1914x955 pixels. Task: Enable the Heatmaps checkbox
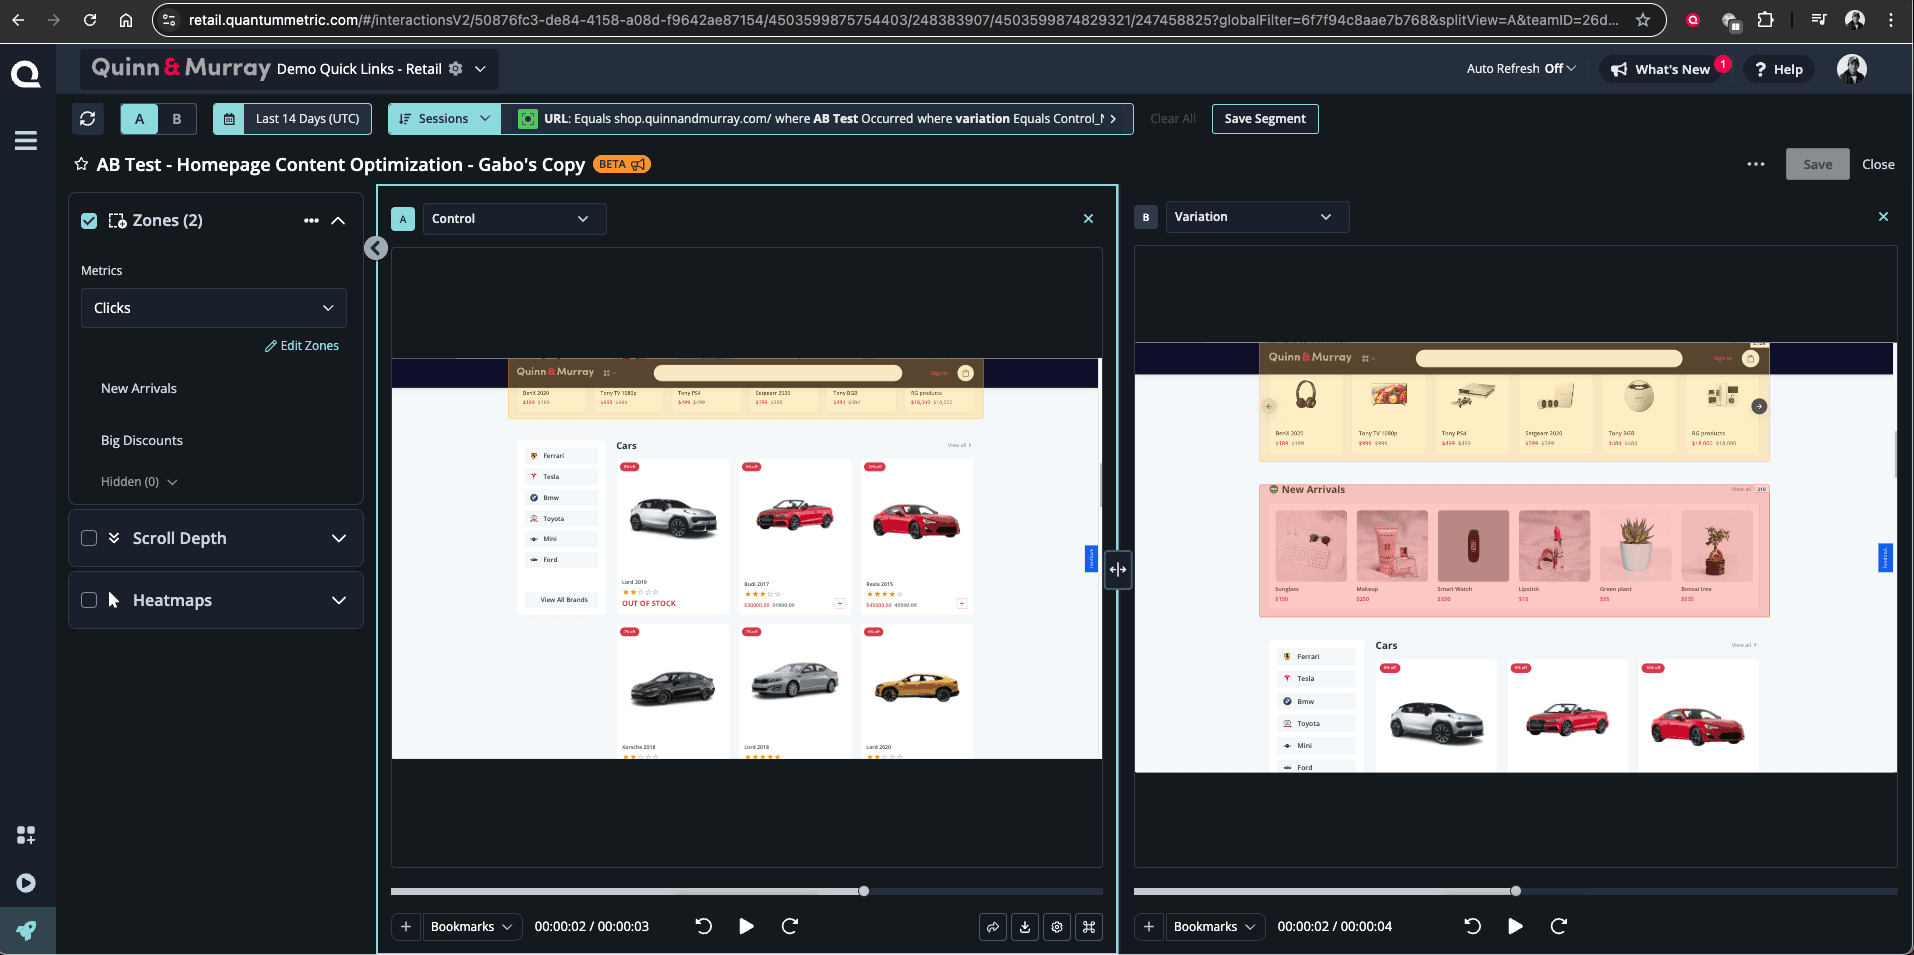pos(89,600)
